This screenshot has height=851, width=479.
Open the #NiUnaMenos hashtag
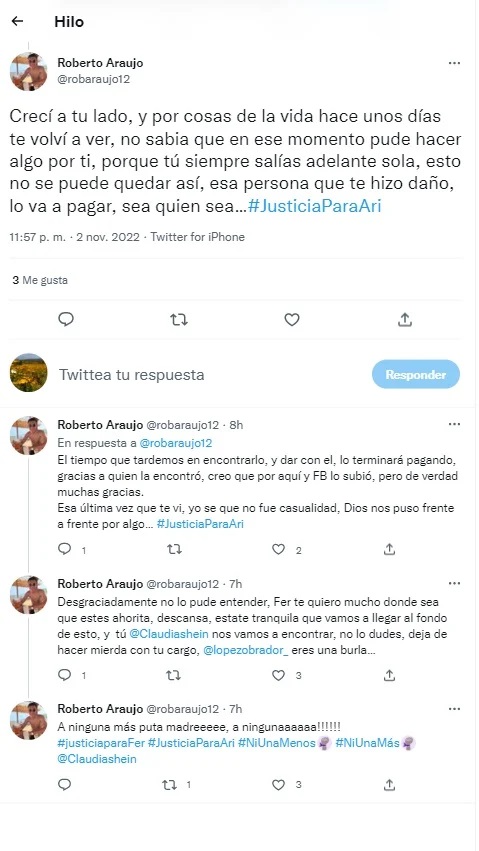(276, 743)
